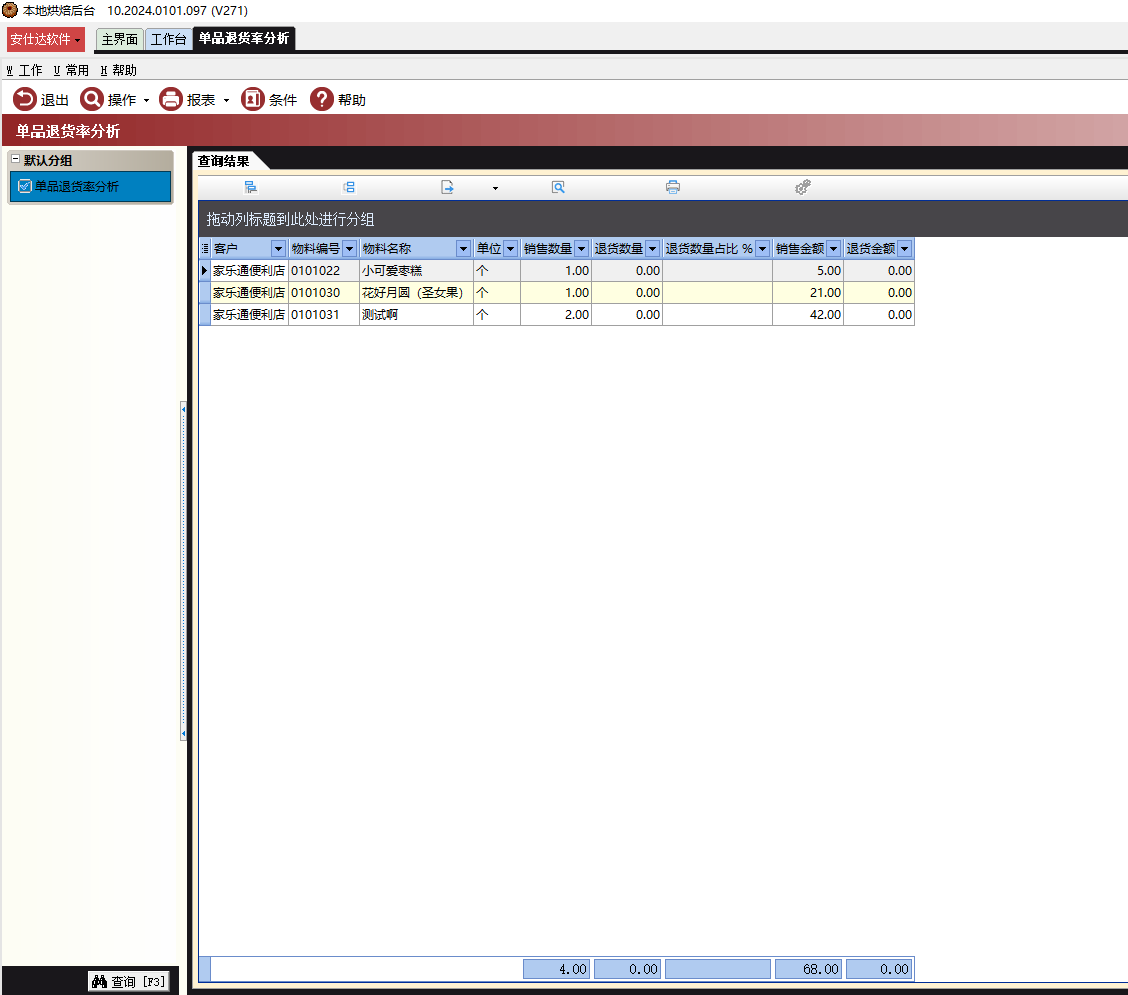This screenshot has height=995, width=1128.
Task: Click the sales amount 5.00 cell
Action: click(808, 271)
